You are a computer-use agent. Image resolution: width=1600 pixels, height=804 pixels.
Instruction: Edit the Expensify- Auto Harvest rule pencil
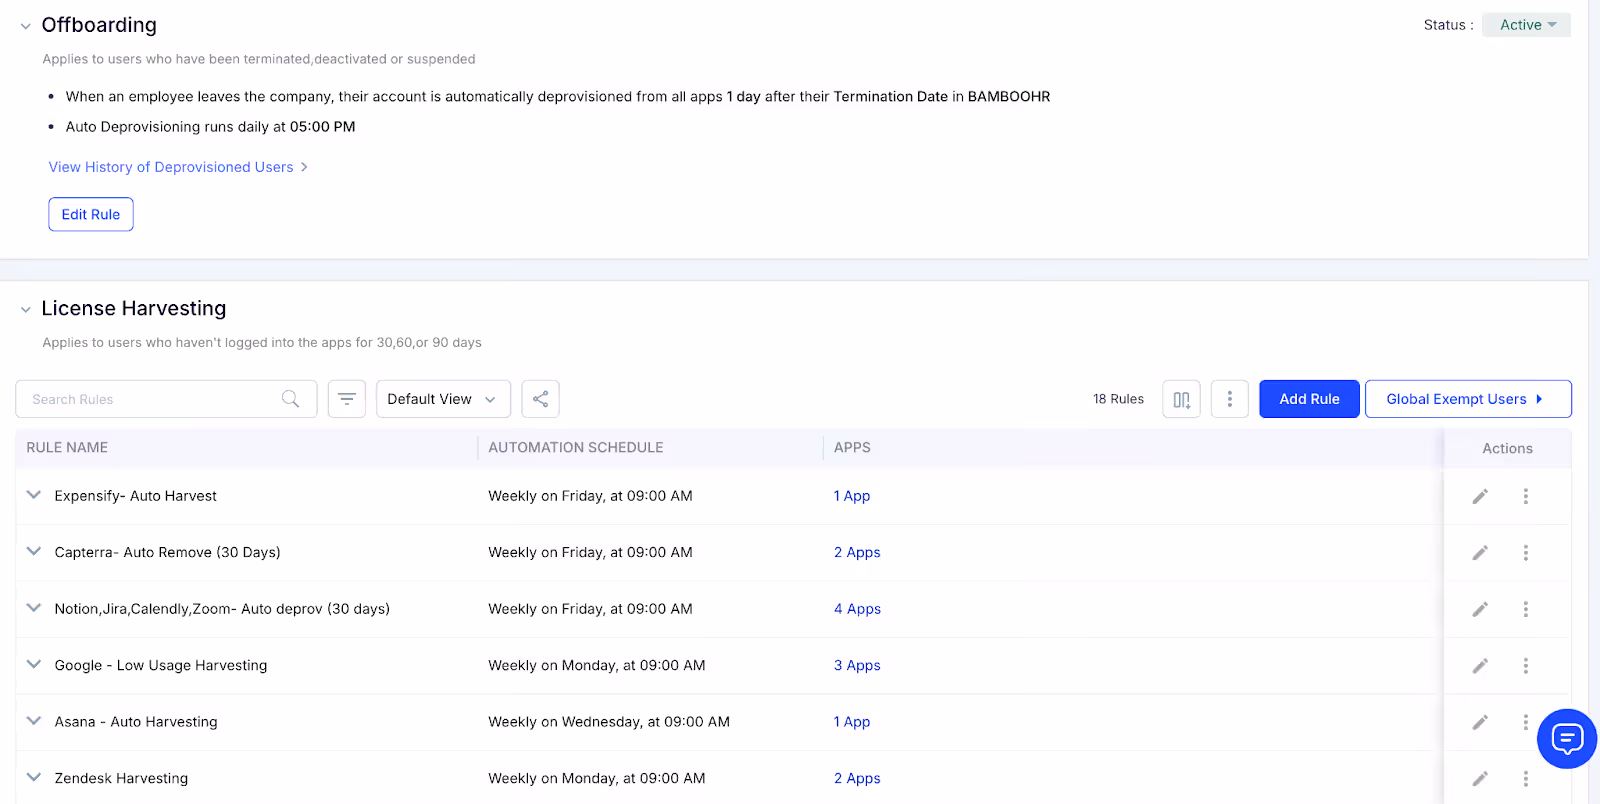coord(1480,496)
